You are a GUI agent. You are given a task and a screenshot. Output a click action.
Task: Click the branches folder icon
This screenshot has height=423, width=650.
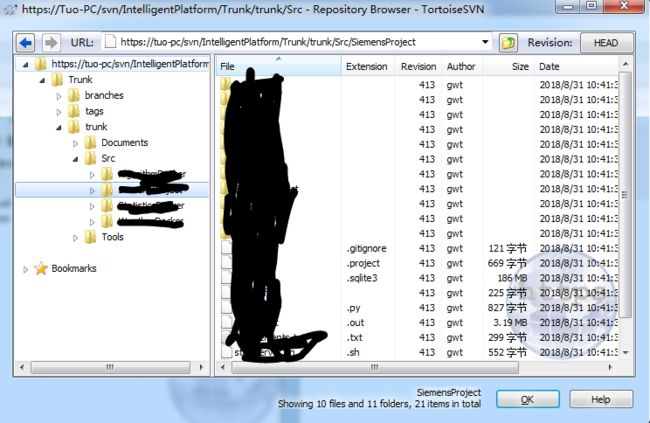tap(74, 95)
